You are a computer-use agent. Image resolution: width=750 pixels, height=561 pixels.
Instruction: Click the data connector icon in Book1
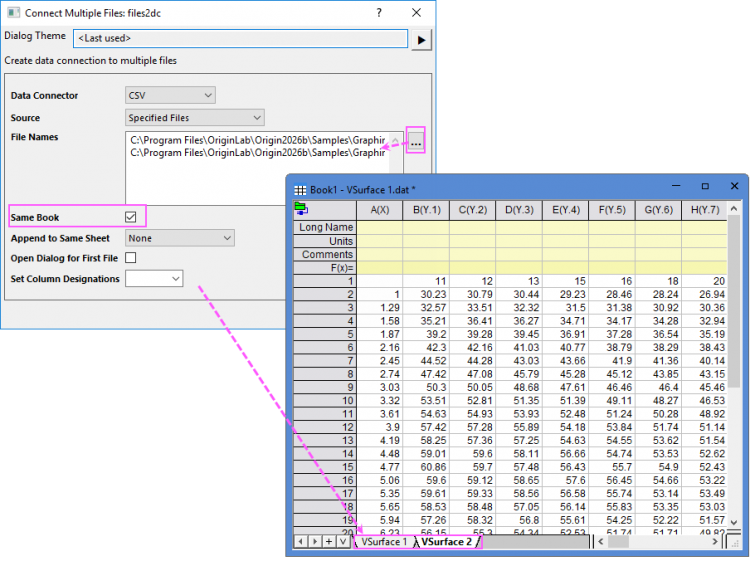pyautogui.click(x=301, y=209)
